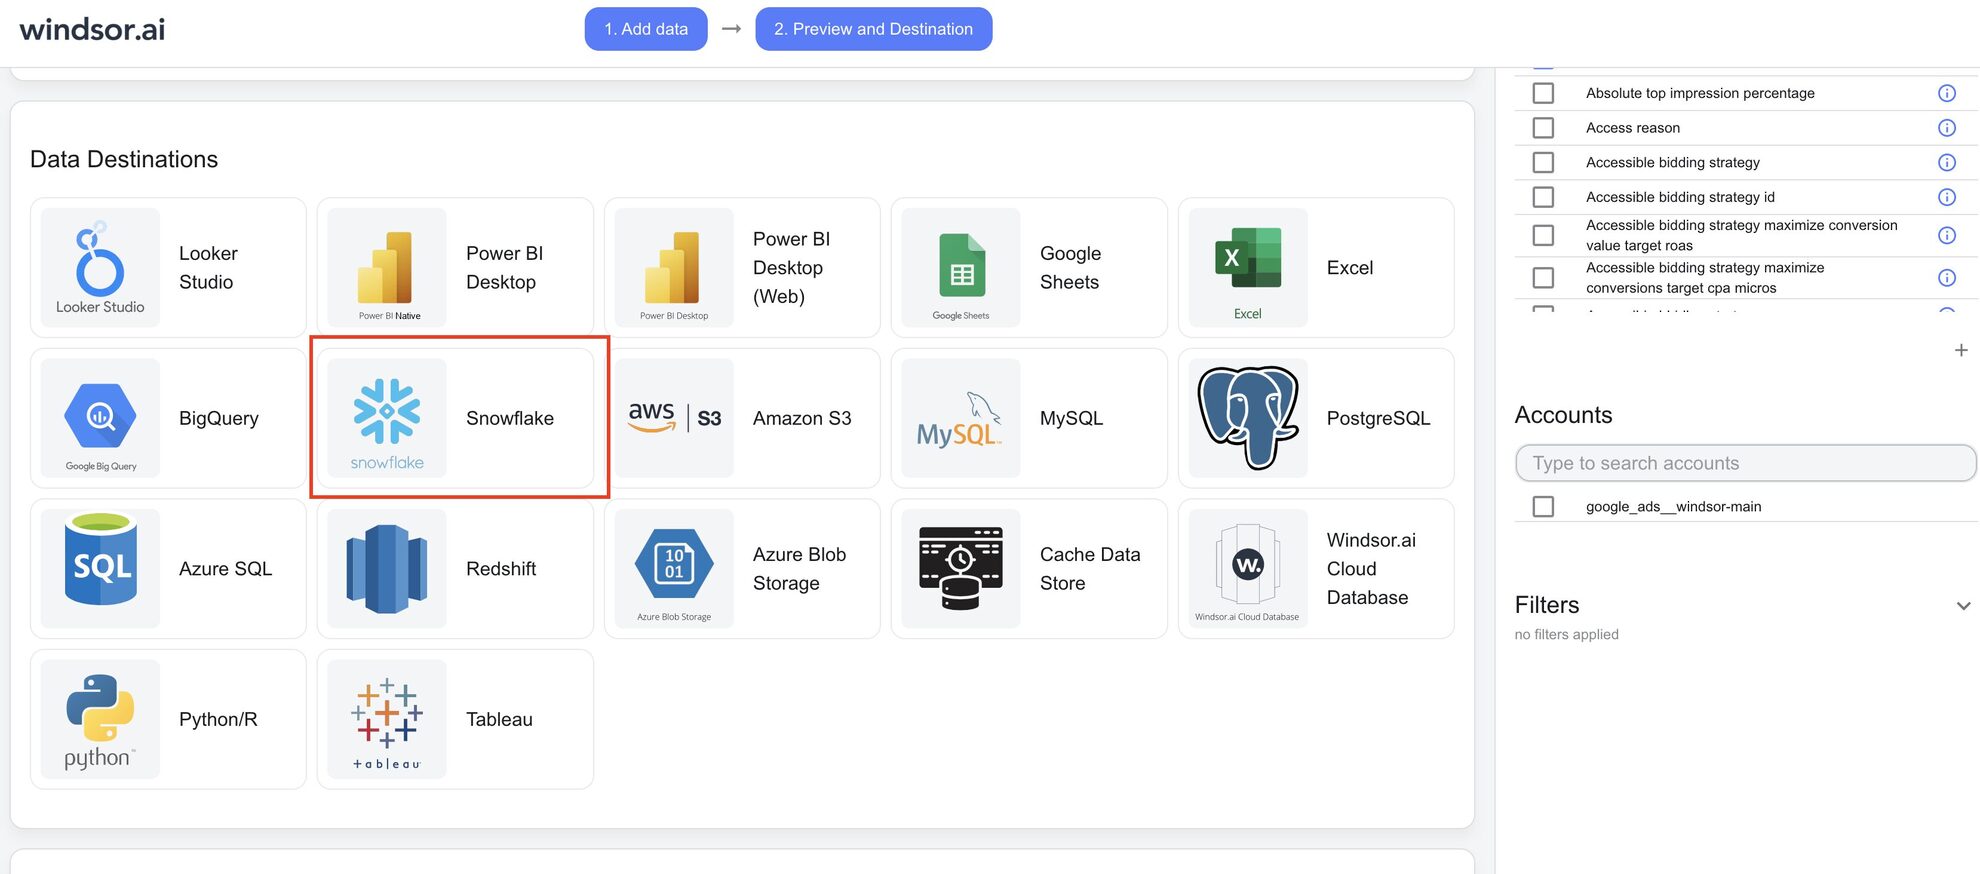Screen dimensions: 1980x874
Task: Show info for Absolute top impression percentage
Action: click(x=1946, y=93)
